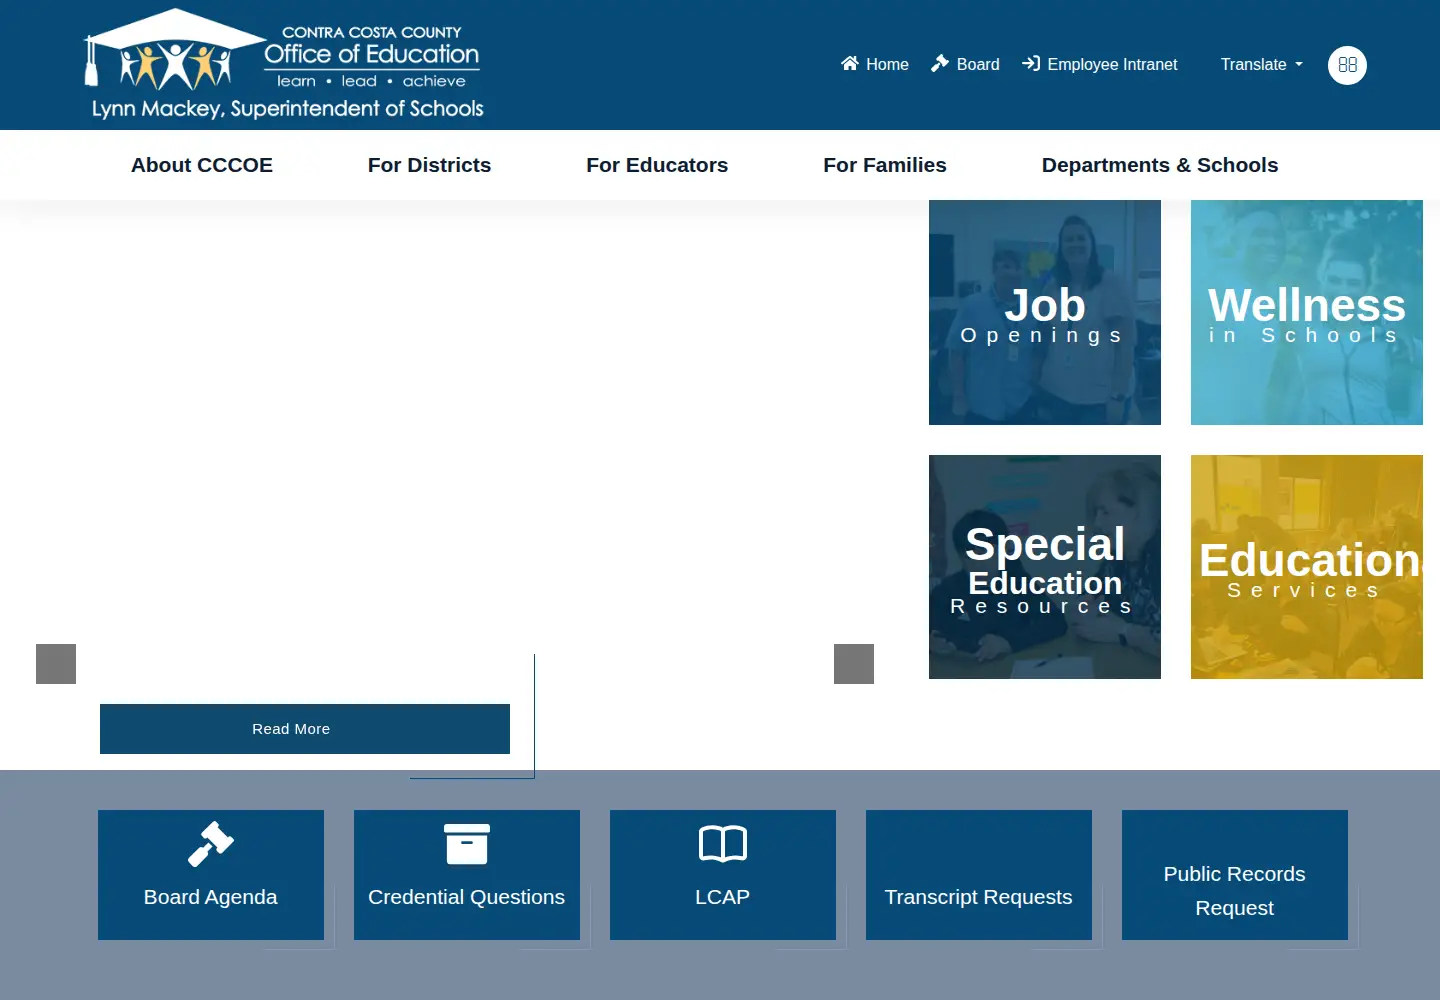Click the Contra Costa County Office of Education logo
1440x1000 pixels.
(x=286, y=65)
